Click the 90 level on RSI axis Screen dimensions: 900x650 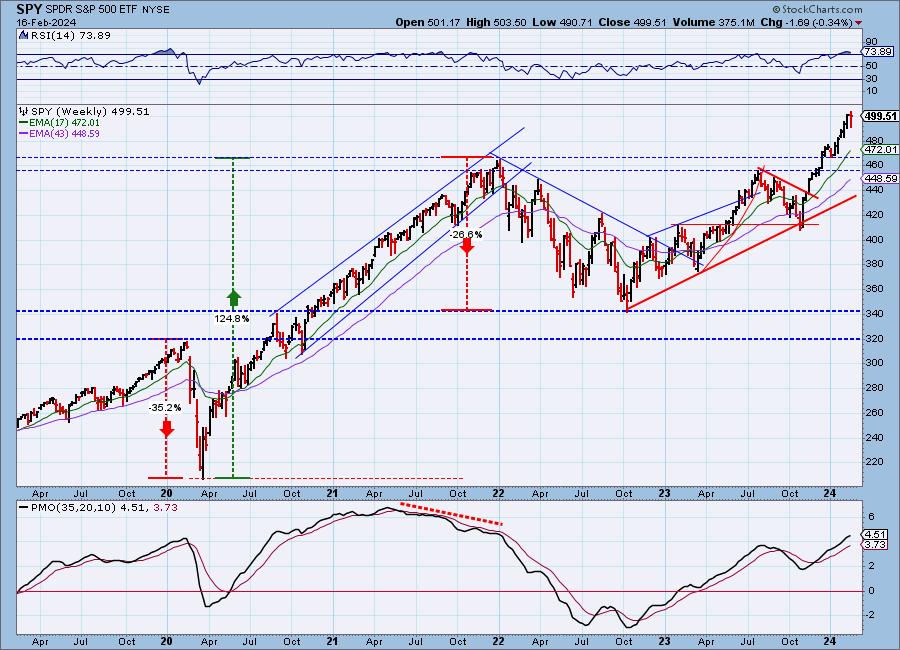coord(871,41)
